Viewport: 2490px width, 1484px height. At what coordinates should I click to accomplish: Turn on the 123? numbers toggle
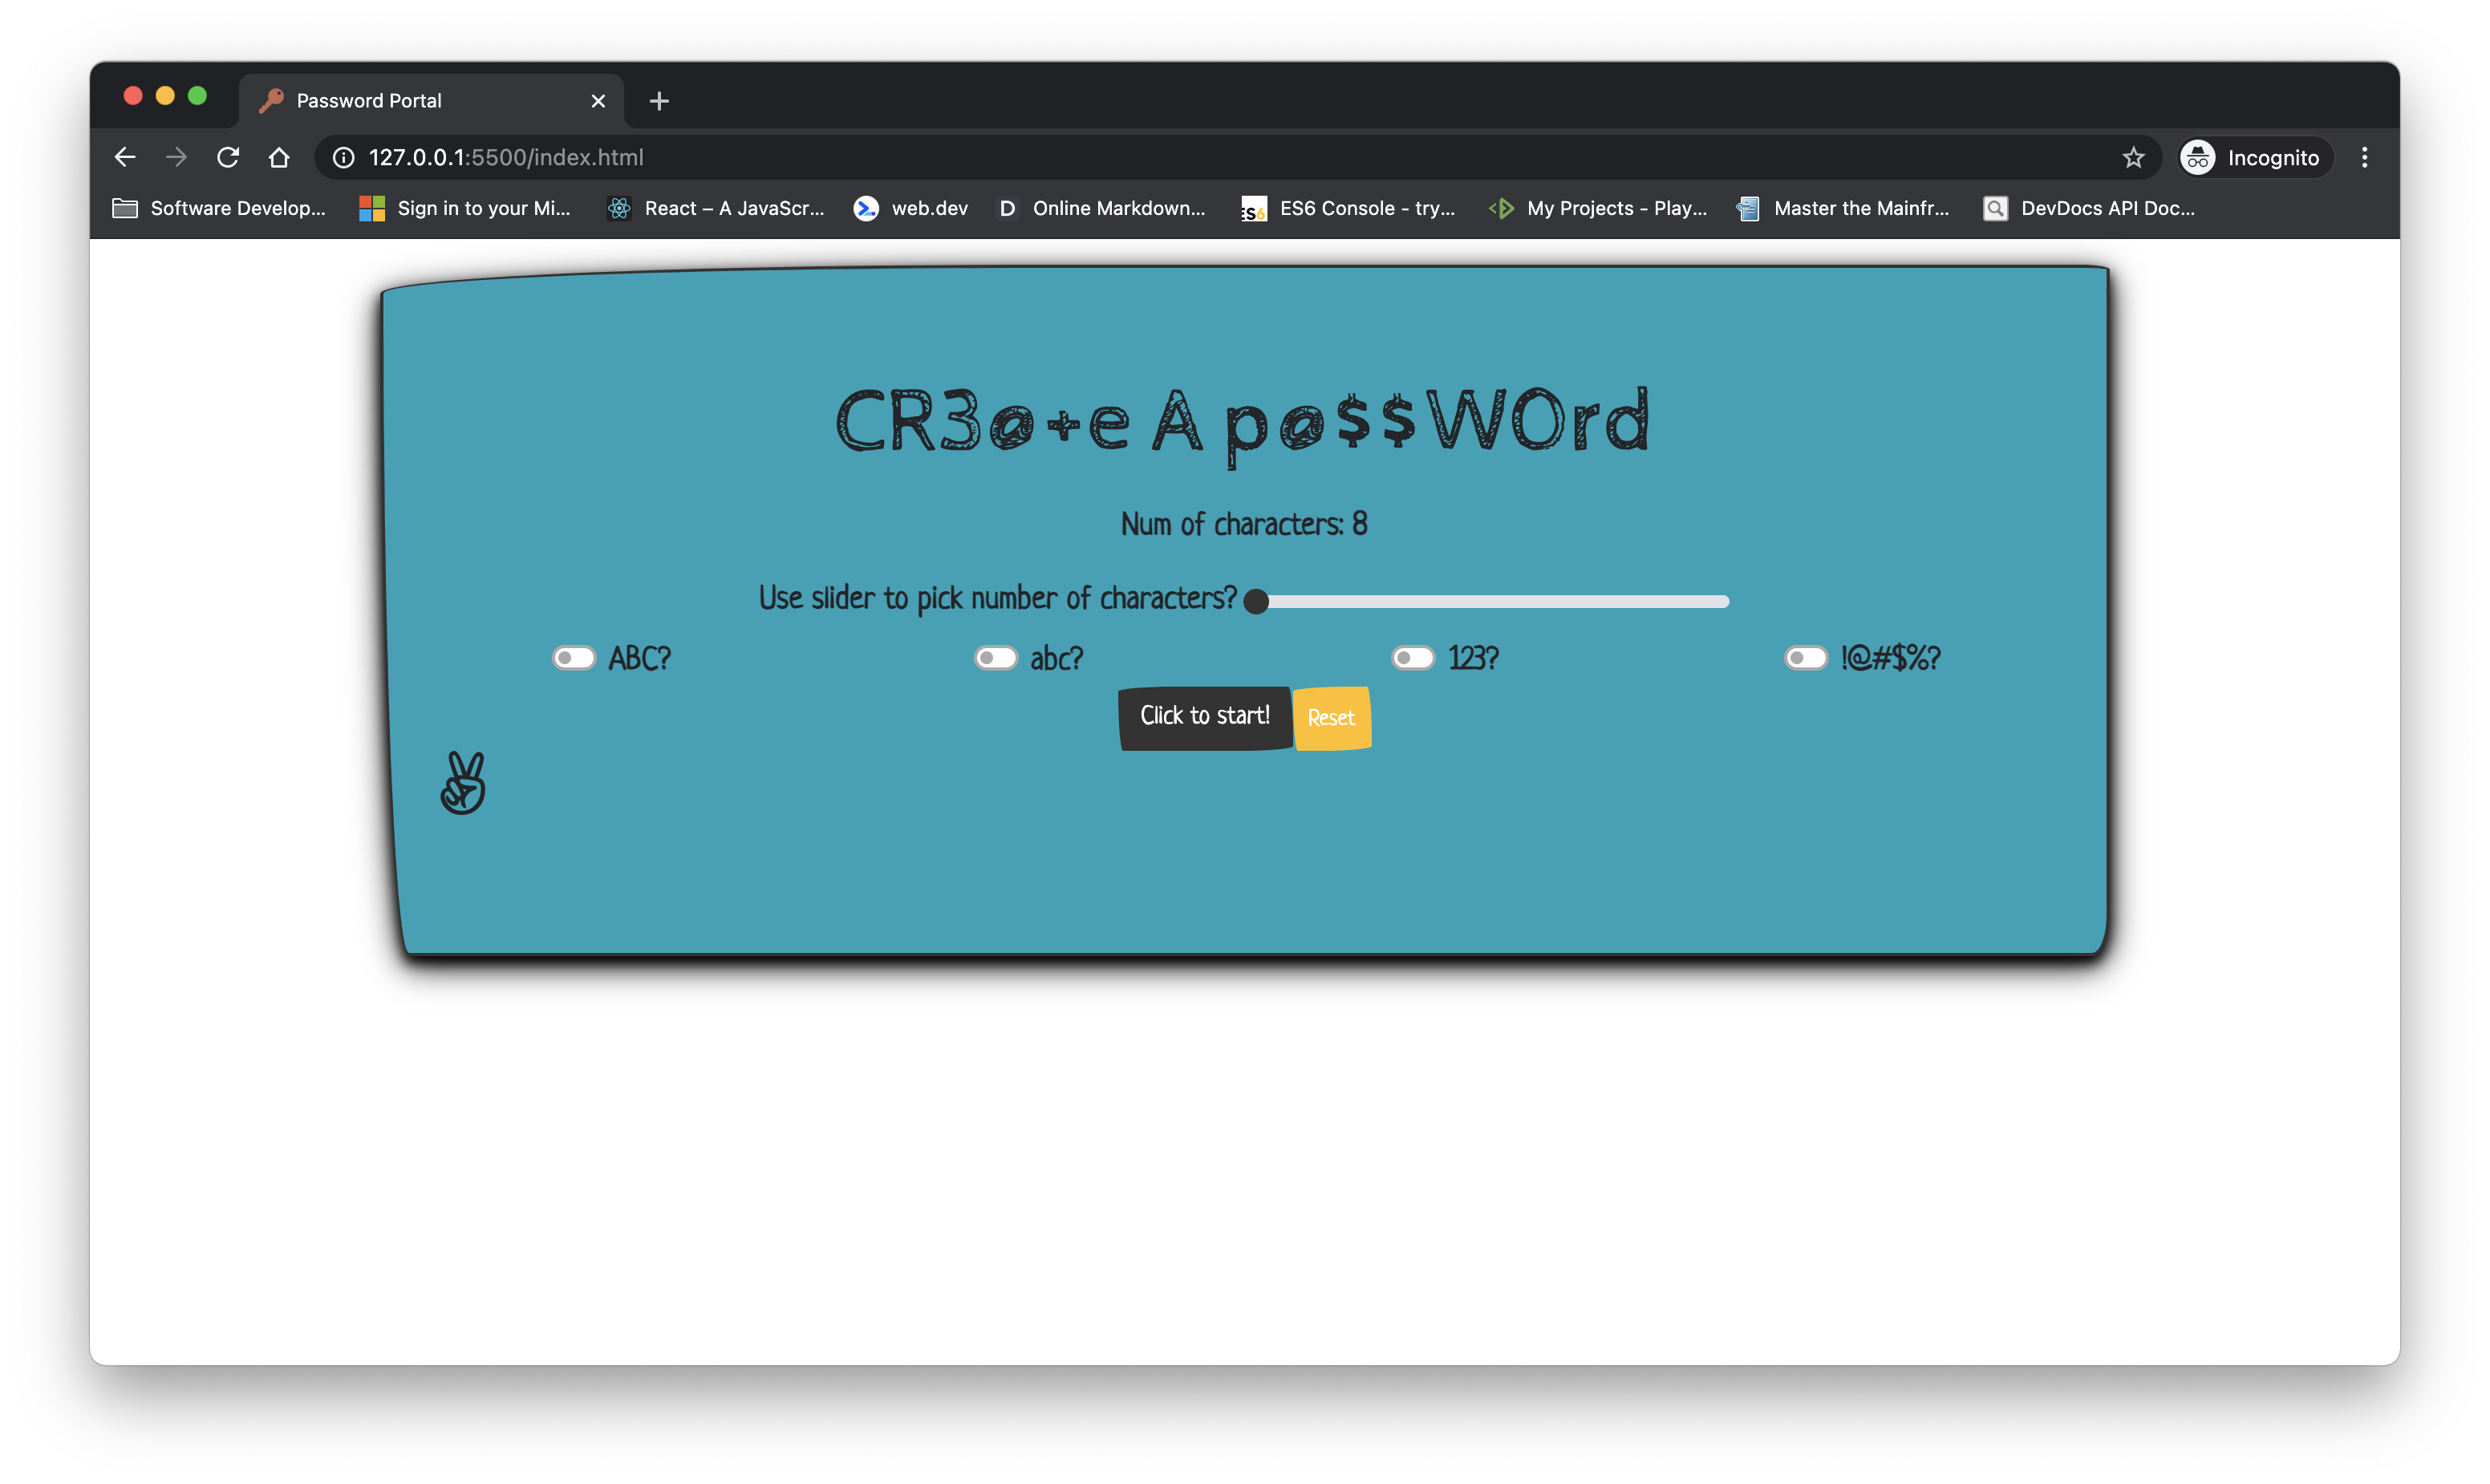pos(1413,658)
